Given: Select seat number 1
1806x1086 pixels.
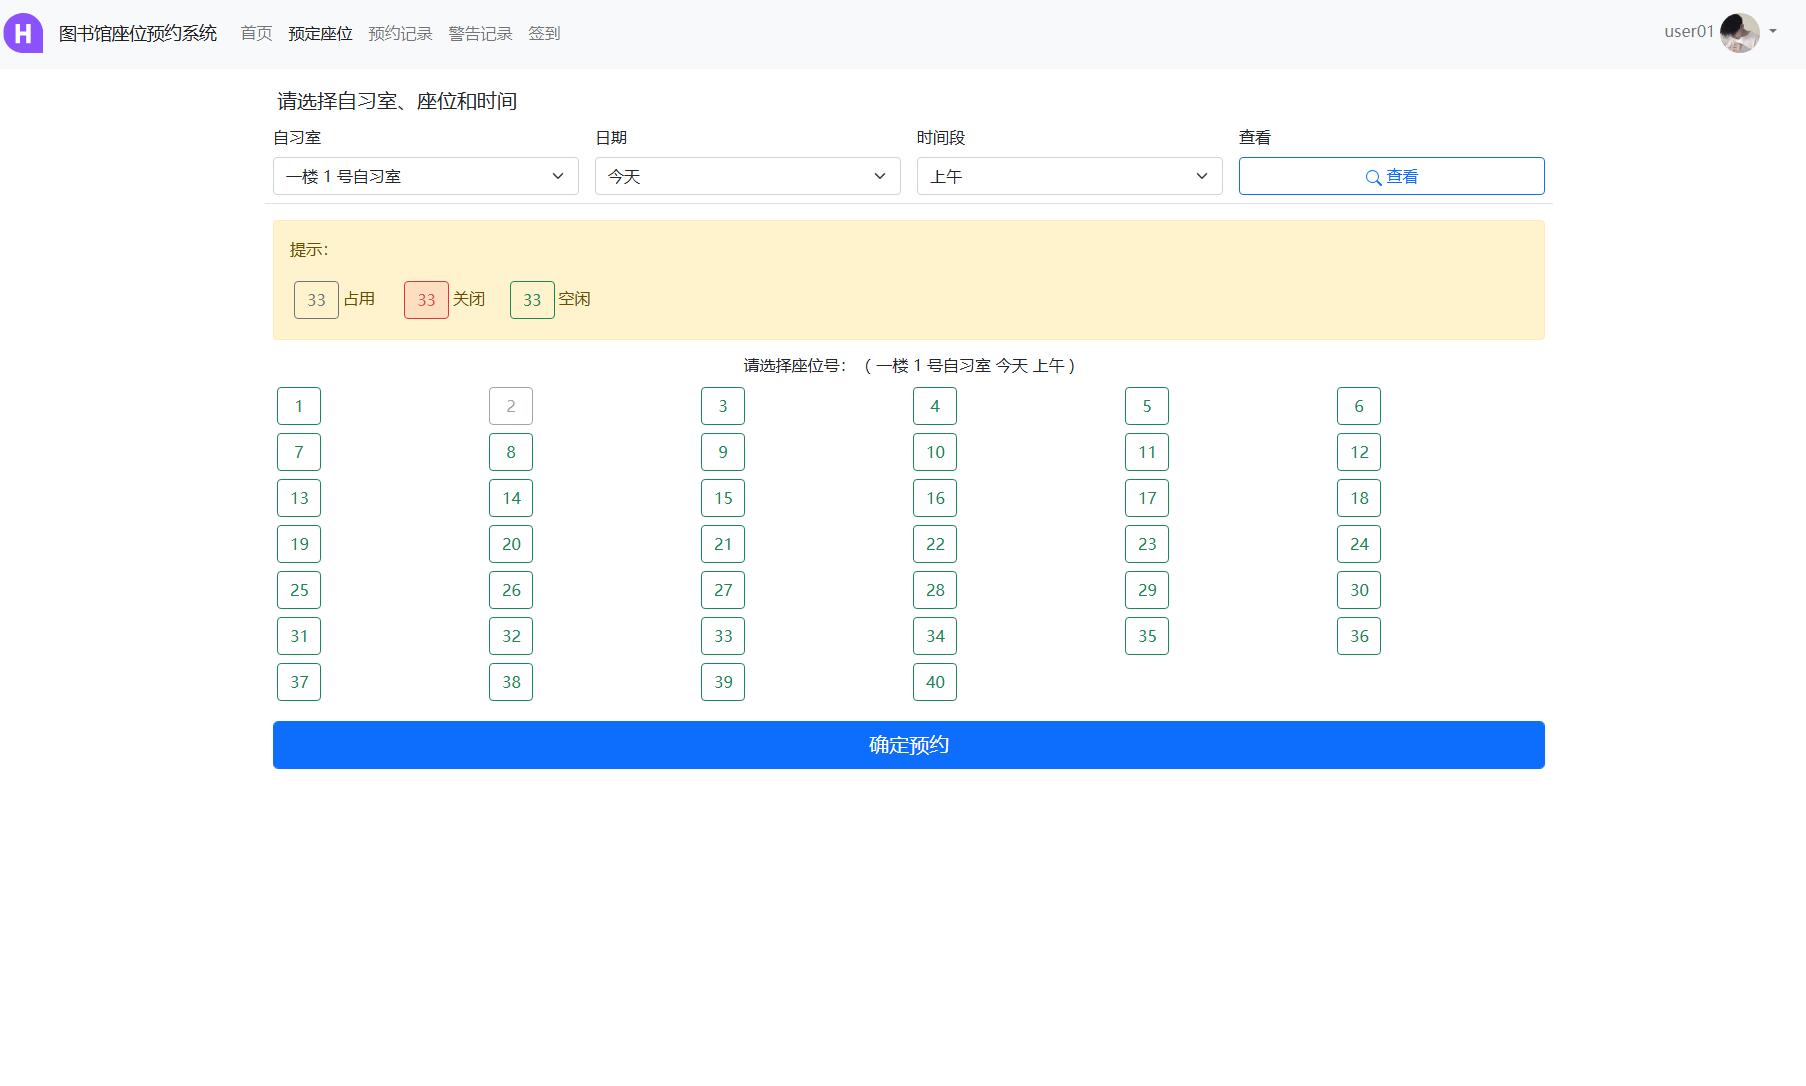Looking at the screenshot, I should pos(299,406).
